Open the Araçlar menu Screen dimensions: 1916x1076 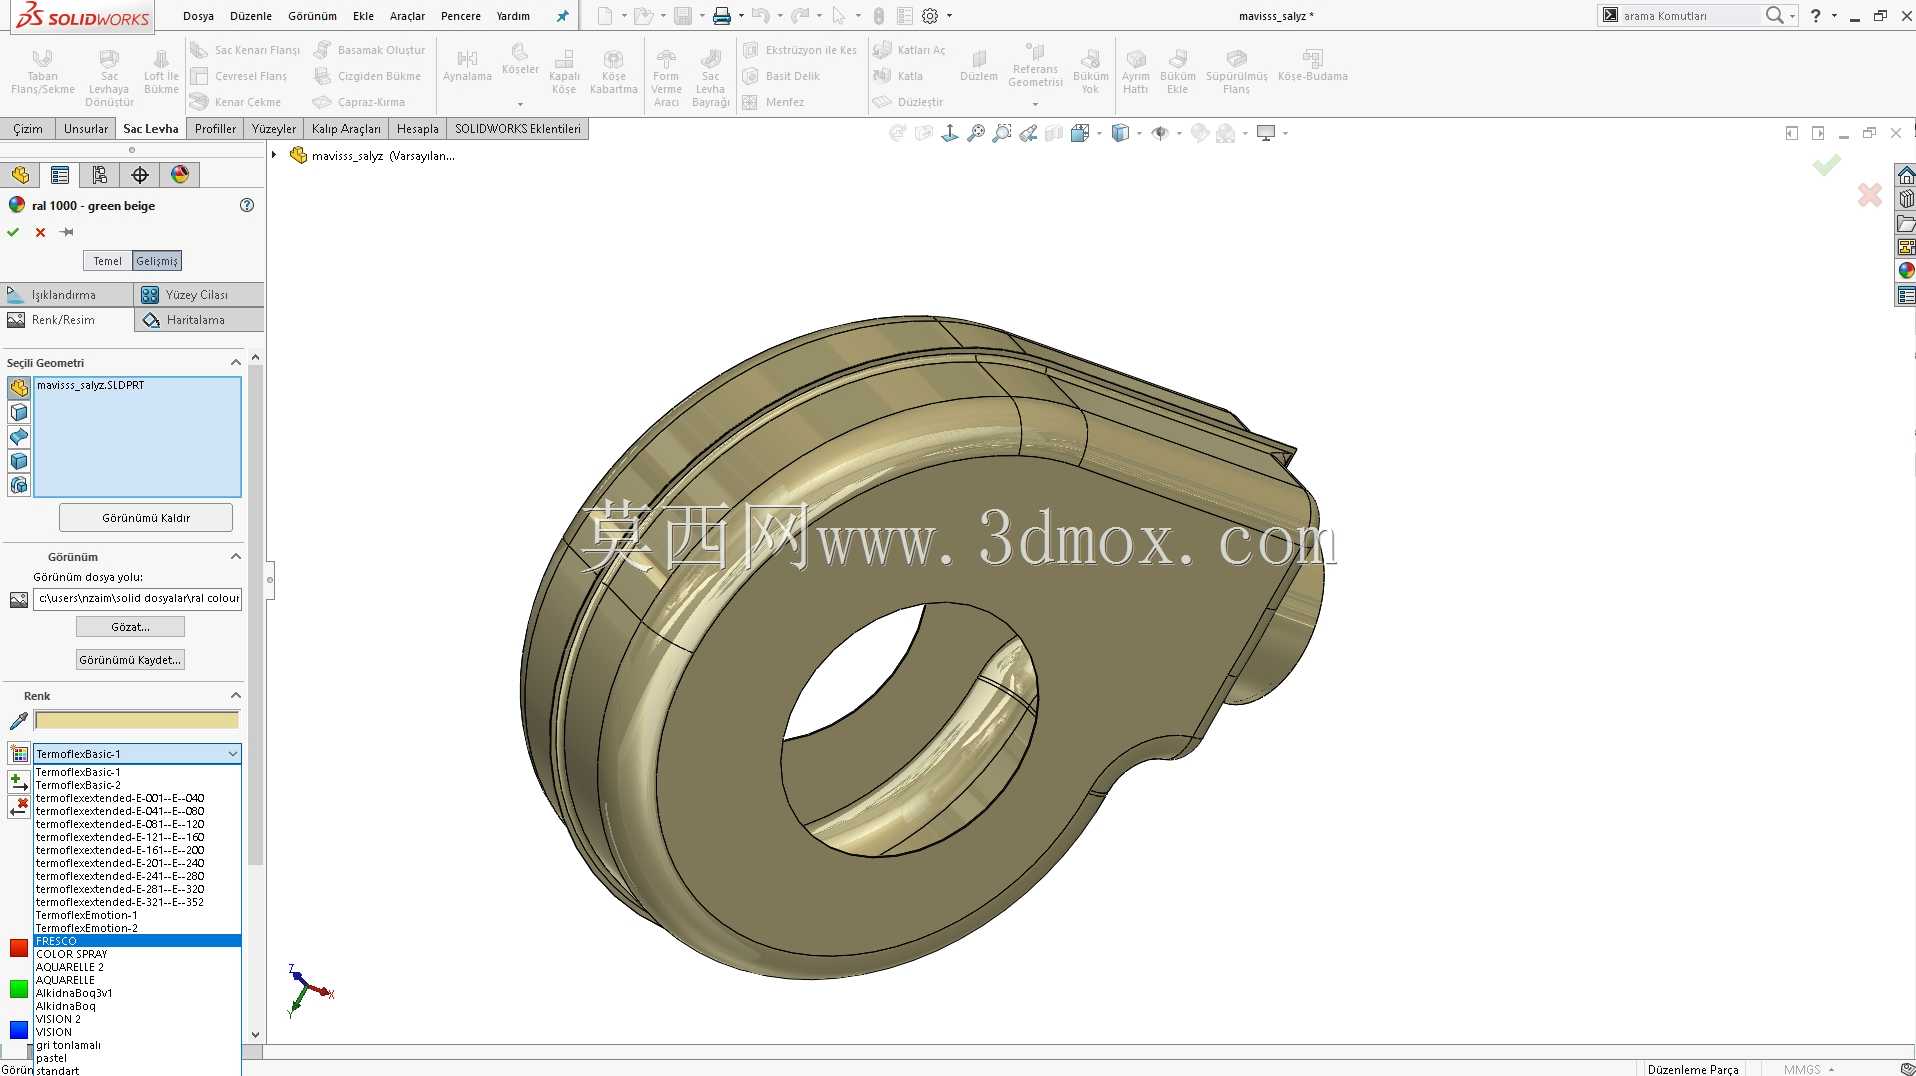pos(407,16)
